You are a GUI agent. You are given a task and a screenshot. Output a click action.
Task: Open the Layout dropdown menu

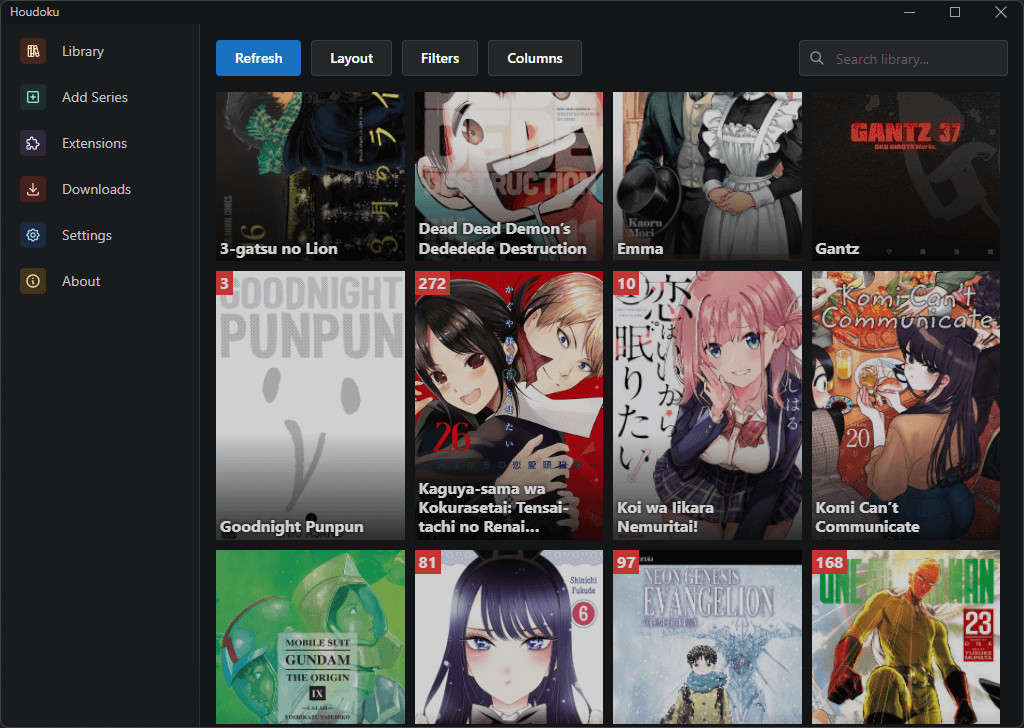(351, 58)
